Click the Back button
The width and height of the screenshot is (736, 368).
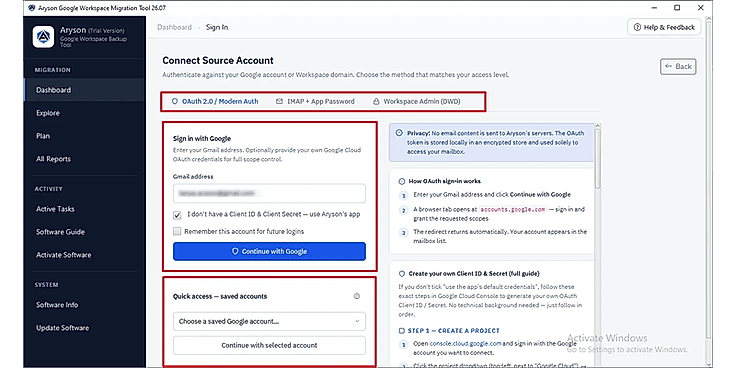point(678,66)
